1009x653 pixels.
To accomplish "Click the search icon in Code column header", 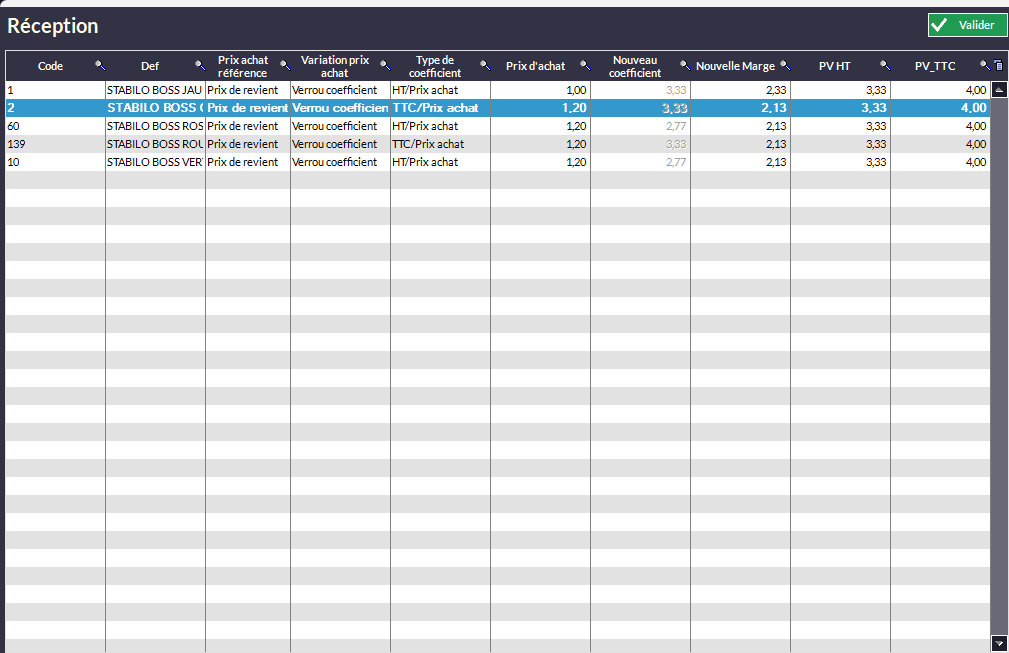I will 99,65.
